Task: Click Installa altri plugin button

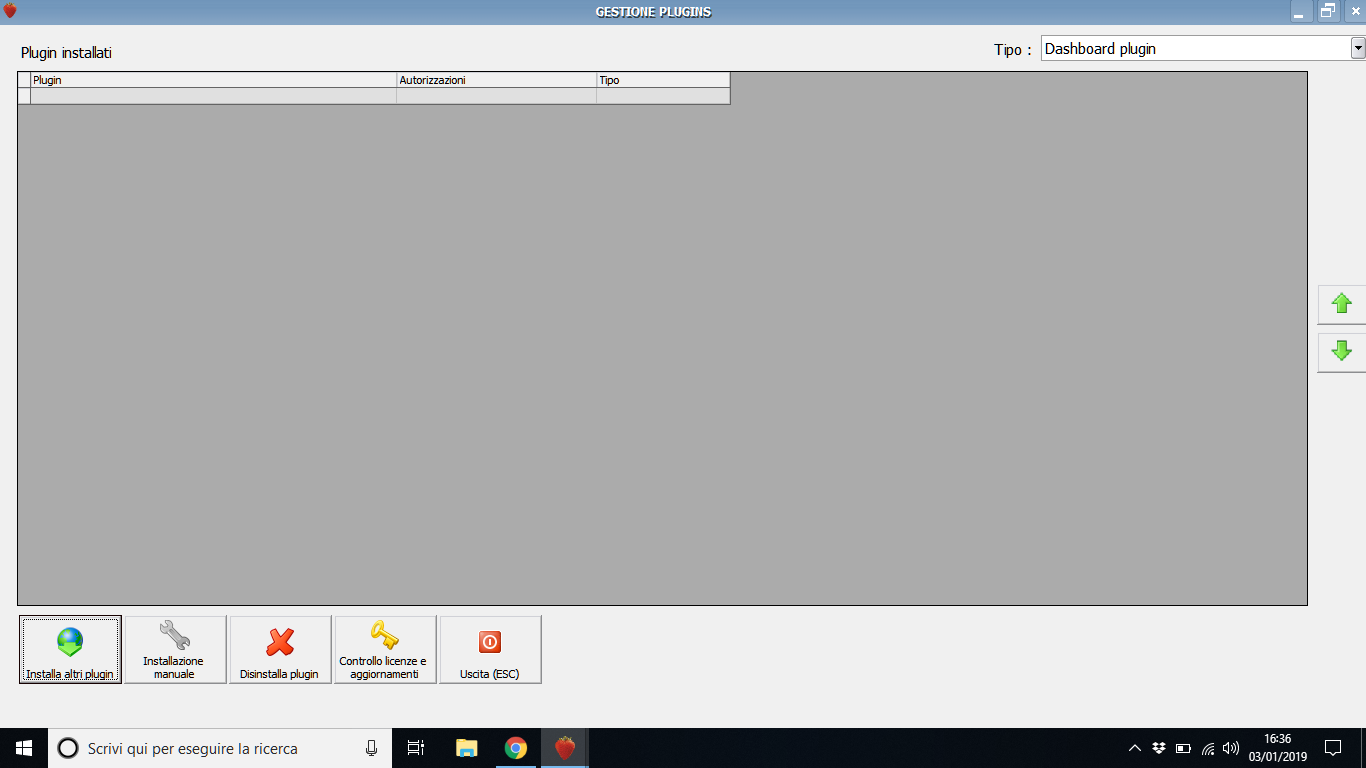Action: (x=70, y=649)
